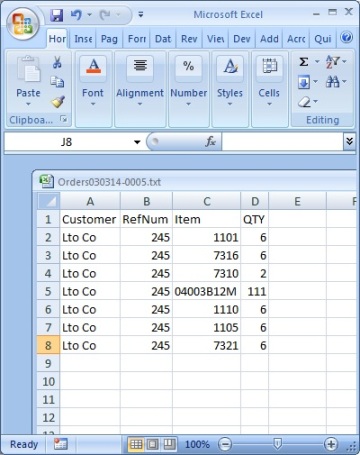Open the Review ribbon tab

[x=189, y=39]
